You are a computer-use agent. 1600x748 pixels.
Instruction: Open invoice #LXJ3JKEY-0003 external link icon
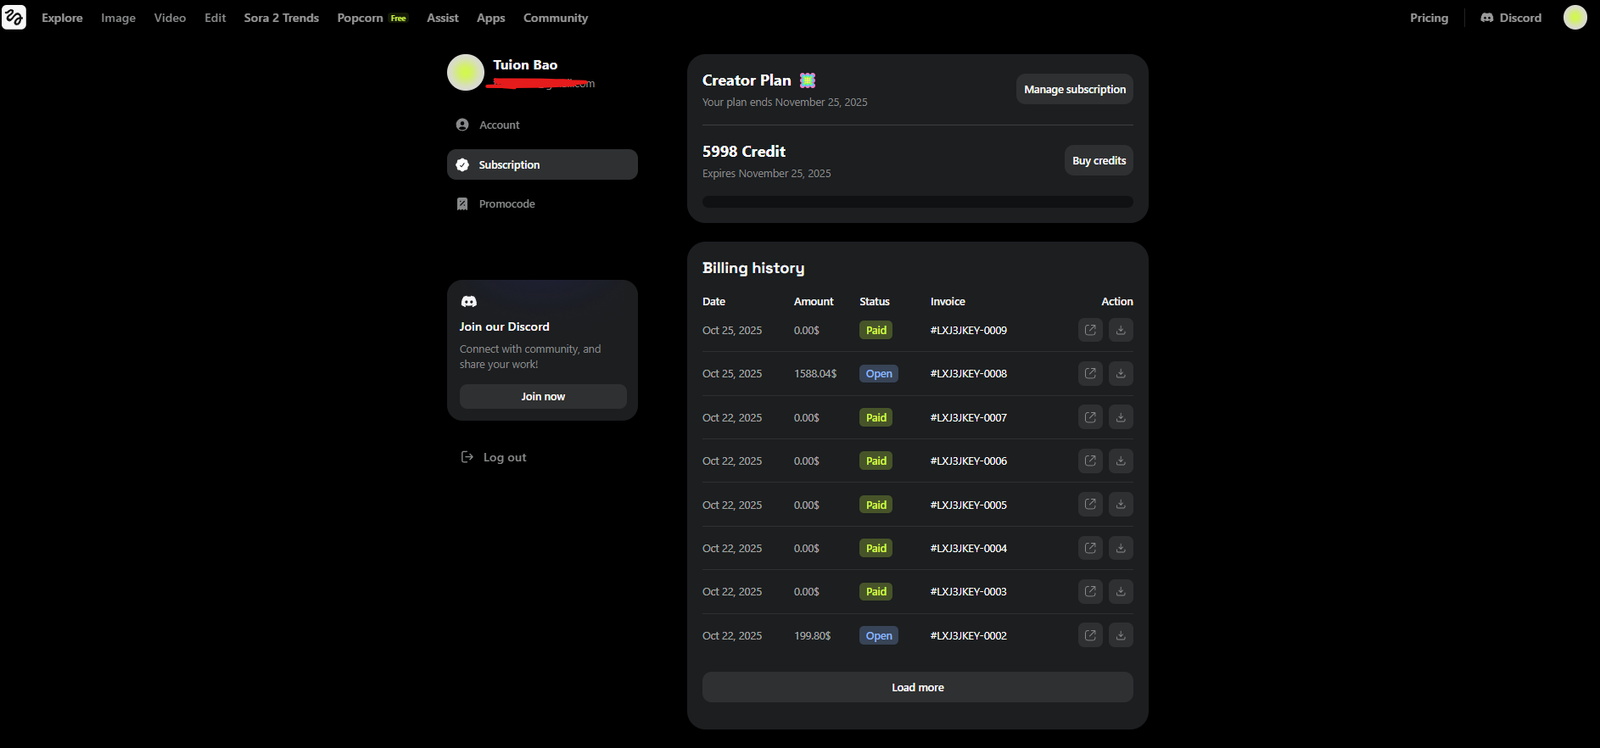coord(1090,592)
